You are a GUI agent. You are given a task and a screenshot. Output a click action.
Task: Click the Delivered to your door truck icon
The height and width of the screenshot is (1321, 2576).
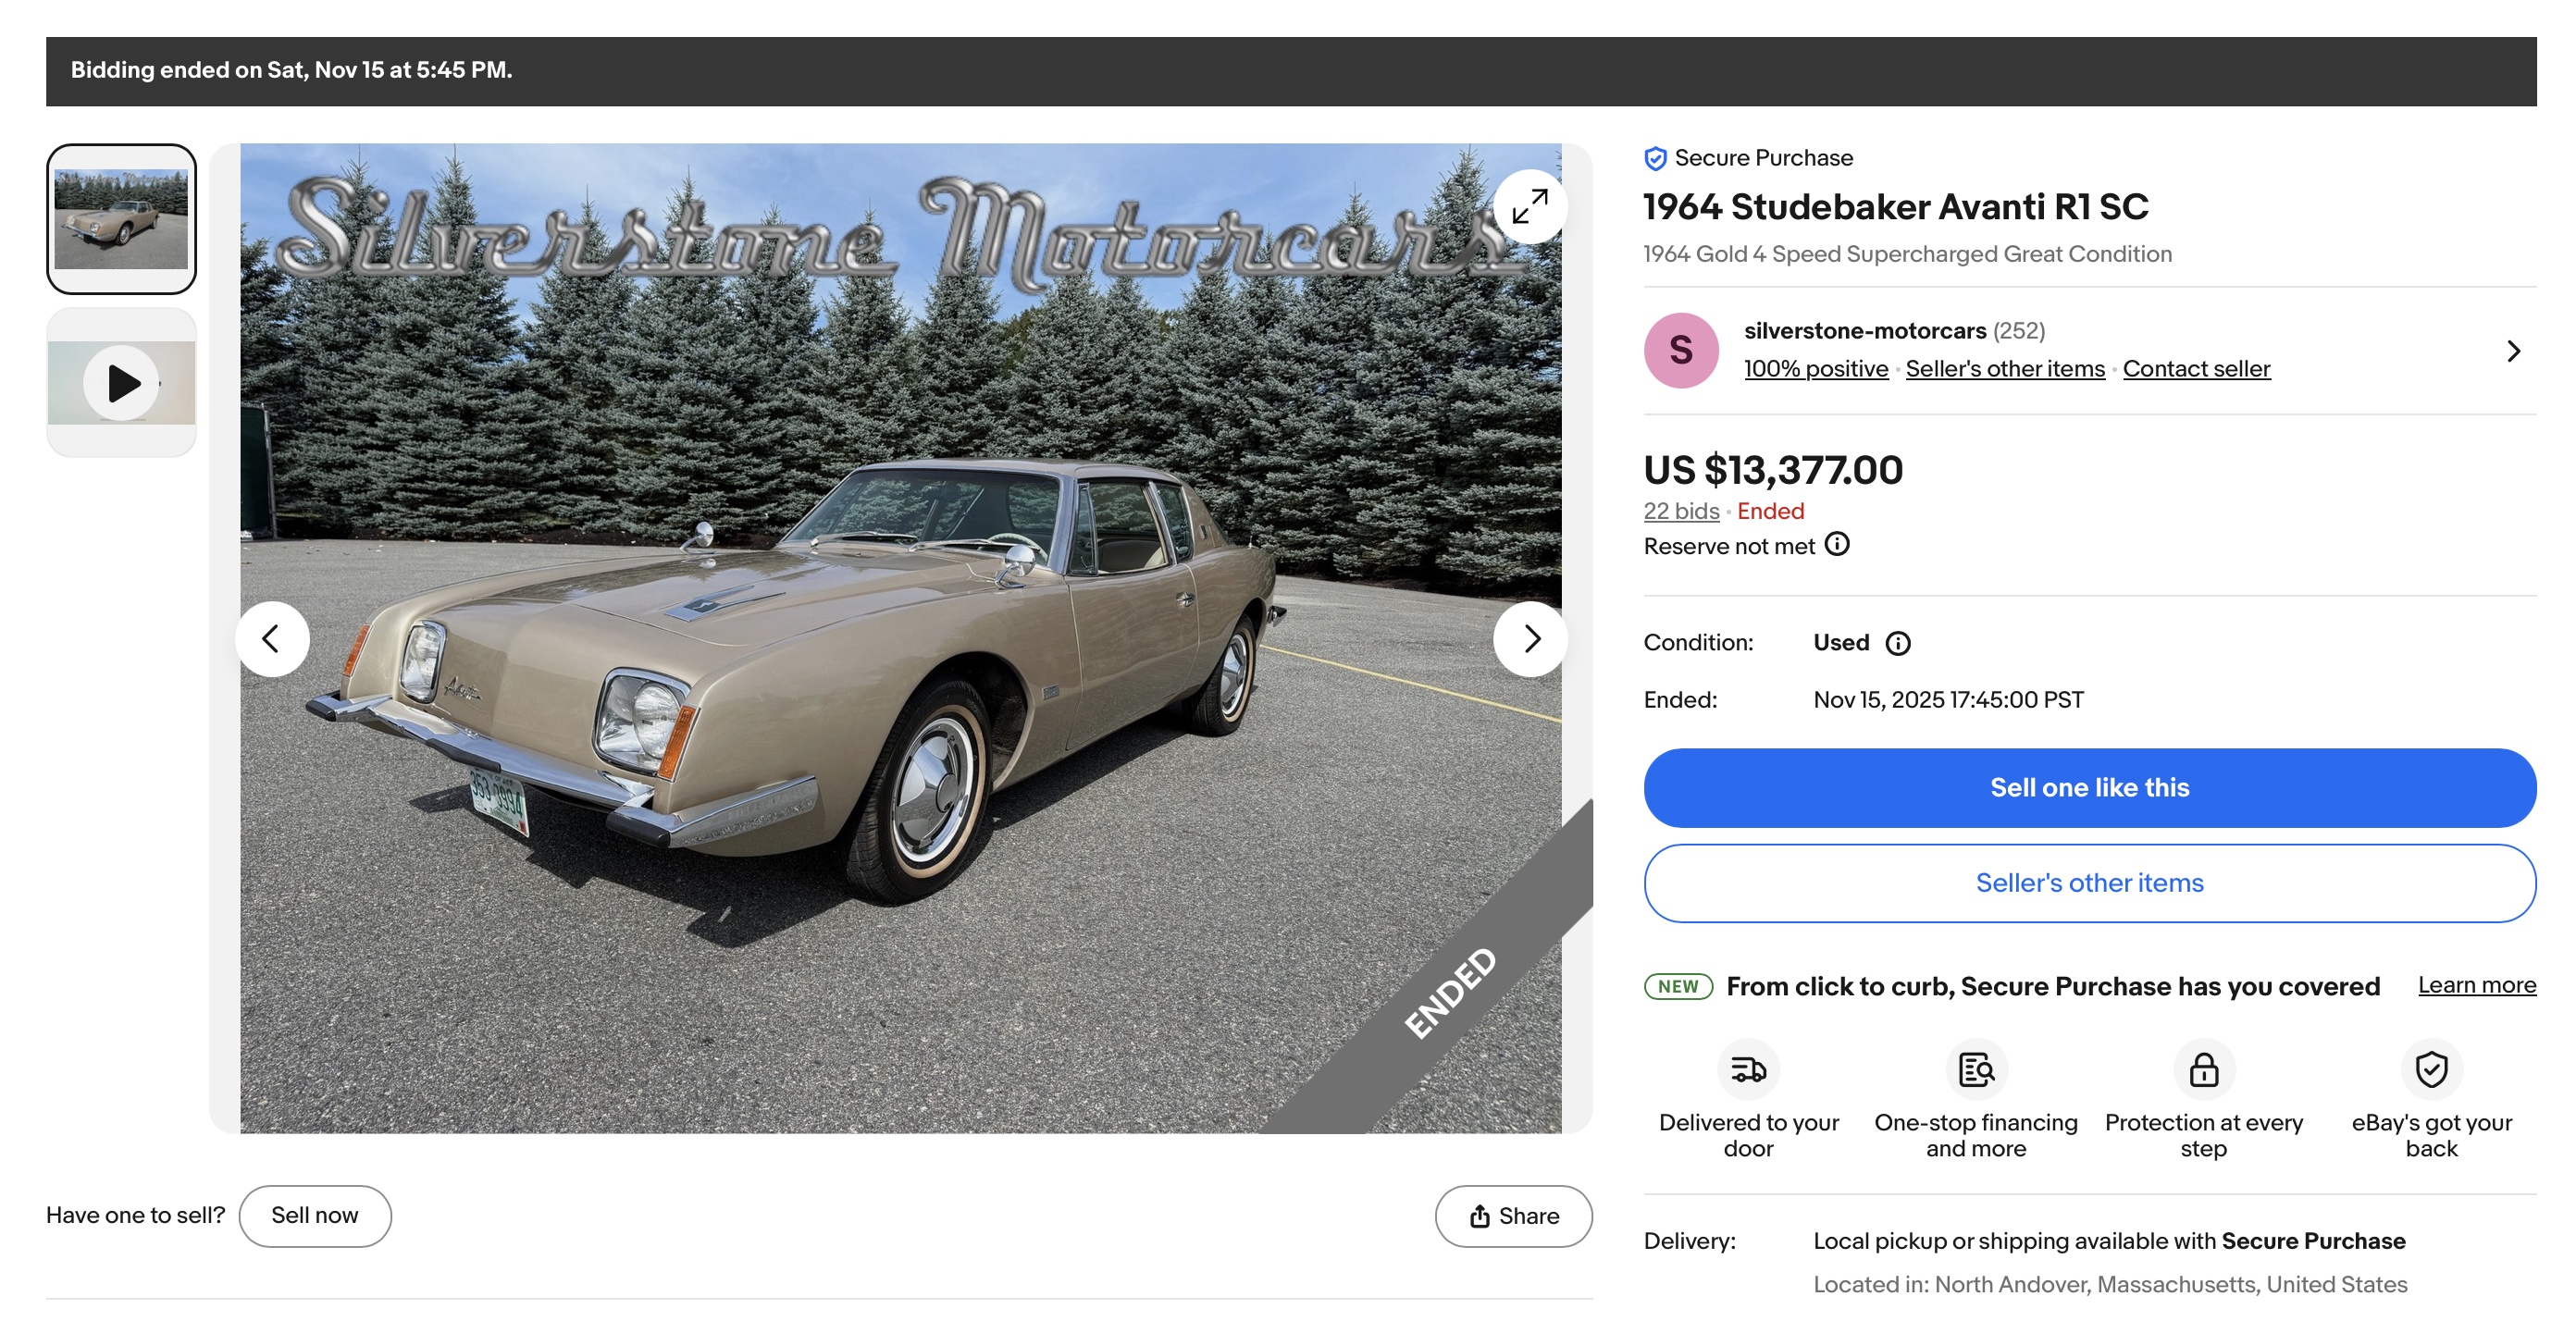click(x=1748, y=1069)
